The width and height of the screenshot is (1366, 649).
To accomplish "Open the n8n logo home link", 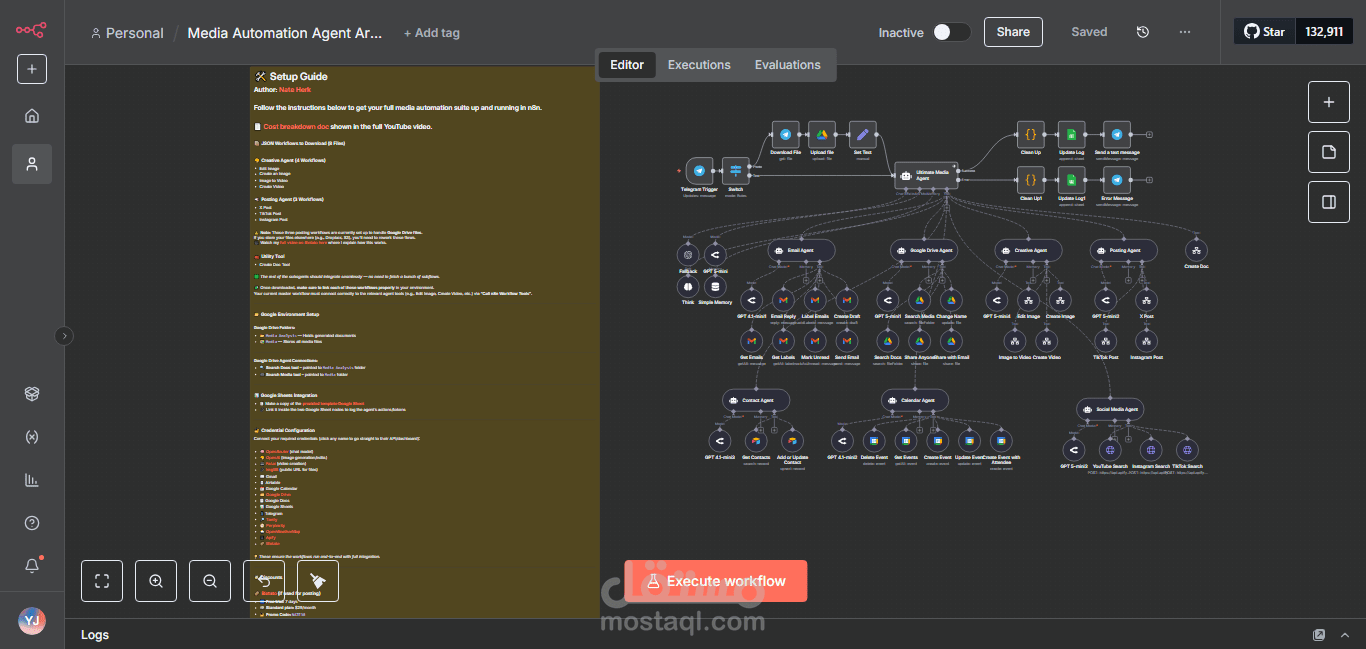I will [x=31, y=30].
